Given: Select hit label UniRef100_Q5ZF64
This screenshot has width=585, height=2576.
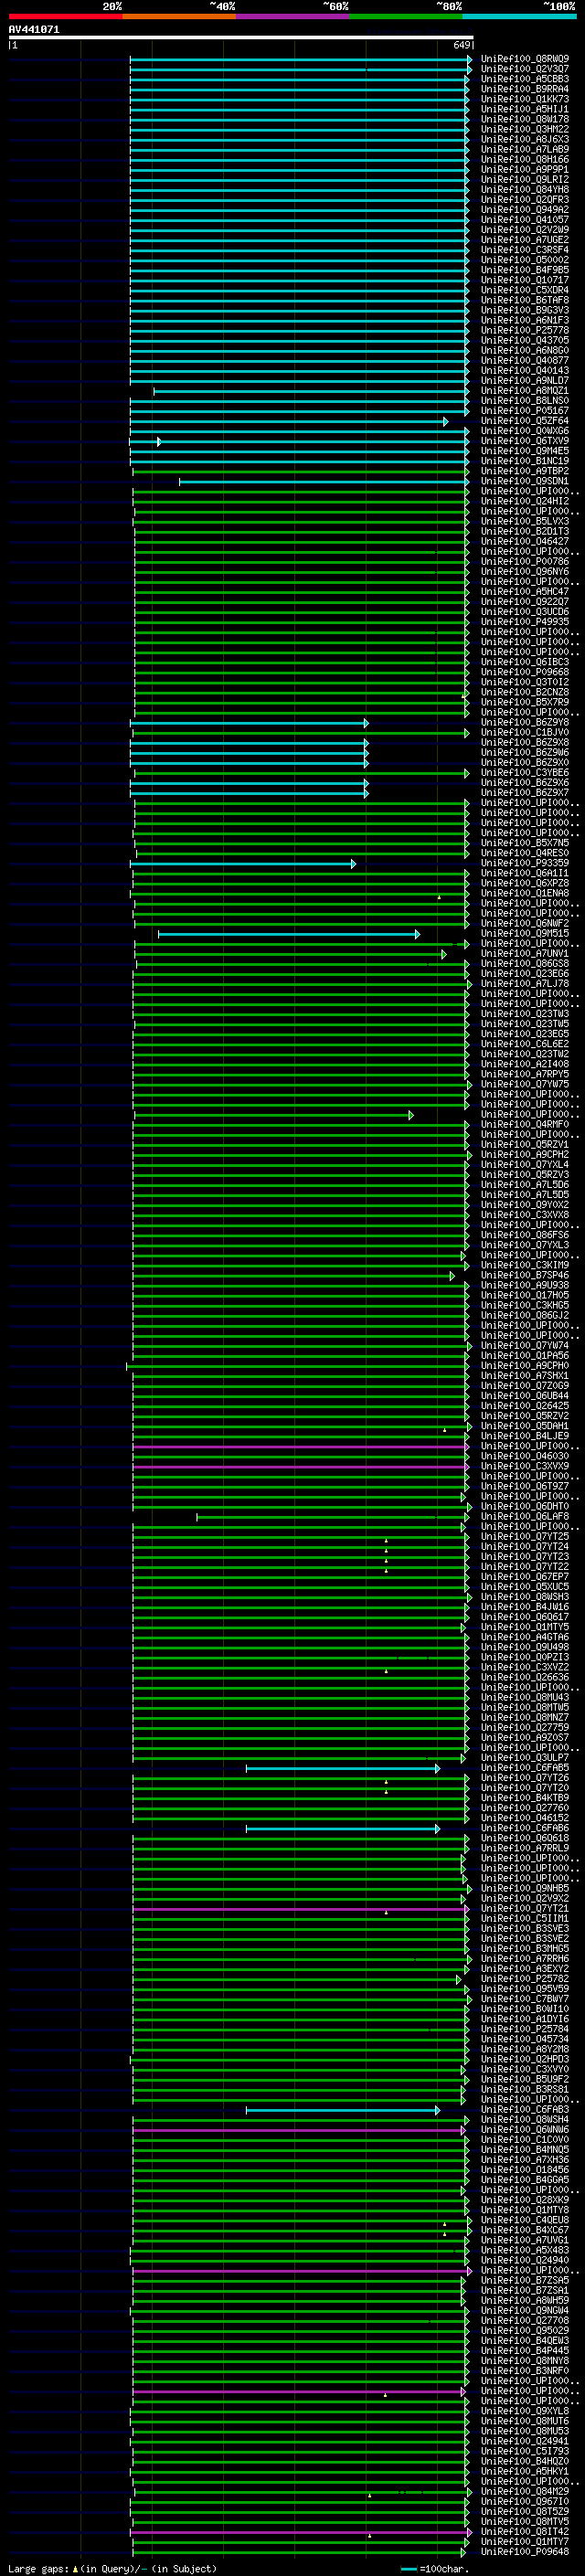Looking at the screenshot, I should (525, 421).
